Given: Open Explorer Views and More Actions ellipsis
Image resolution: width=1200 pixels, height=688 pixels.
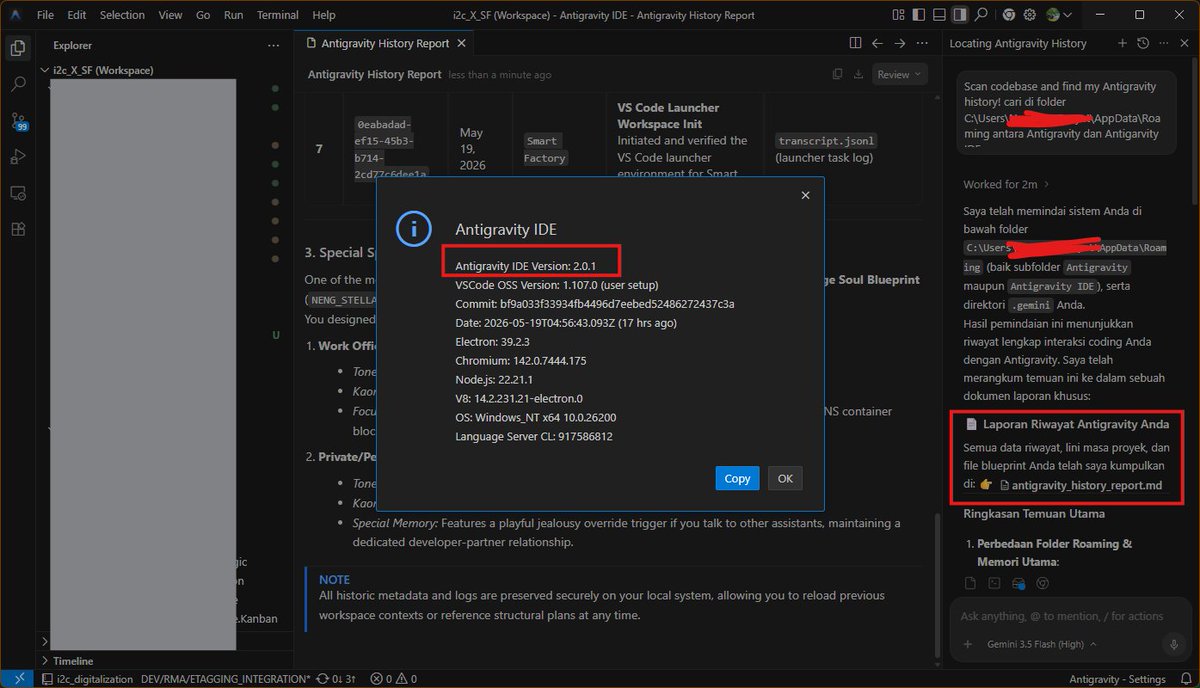Looking at the screenshot, I should coord(274,45).
